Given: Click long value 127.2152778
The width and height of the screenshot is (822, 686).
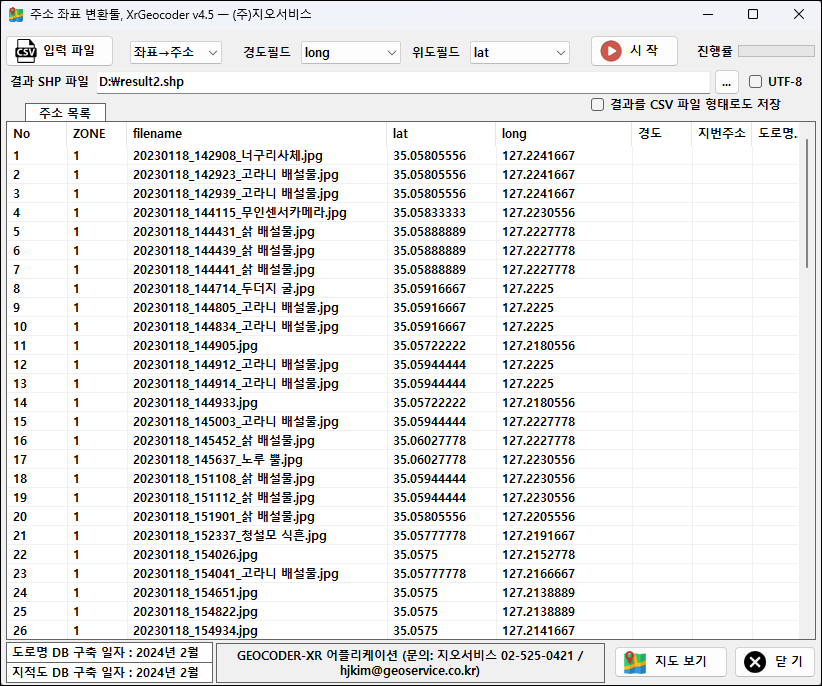Looking at the screenshot, I should [538, 554].
